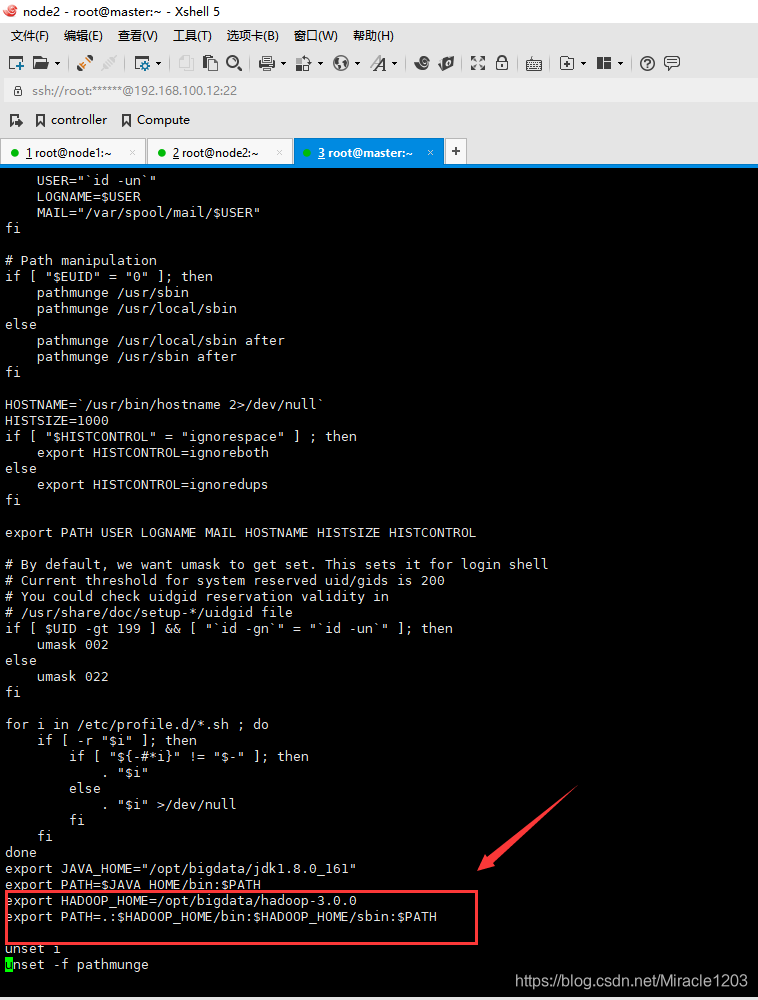Close the root@node2 tab

point(279,152)
